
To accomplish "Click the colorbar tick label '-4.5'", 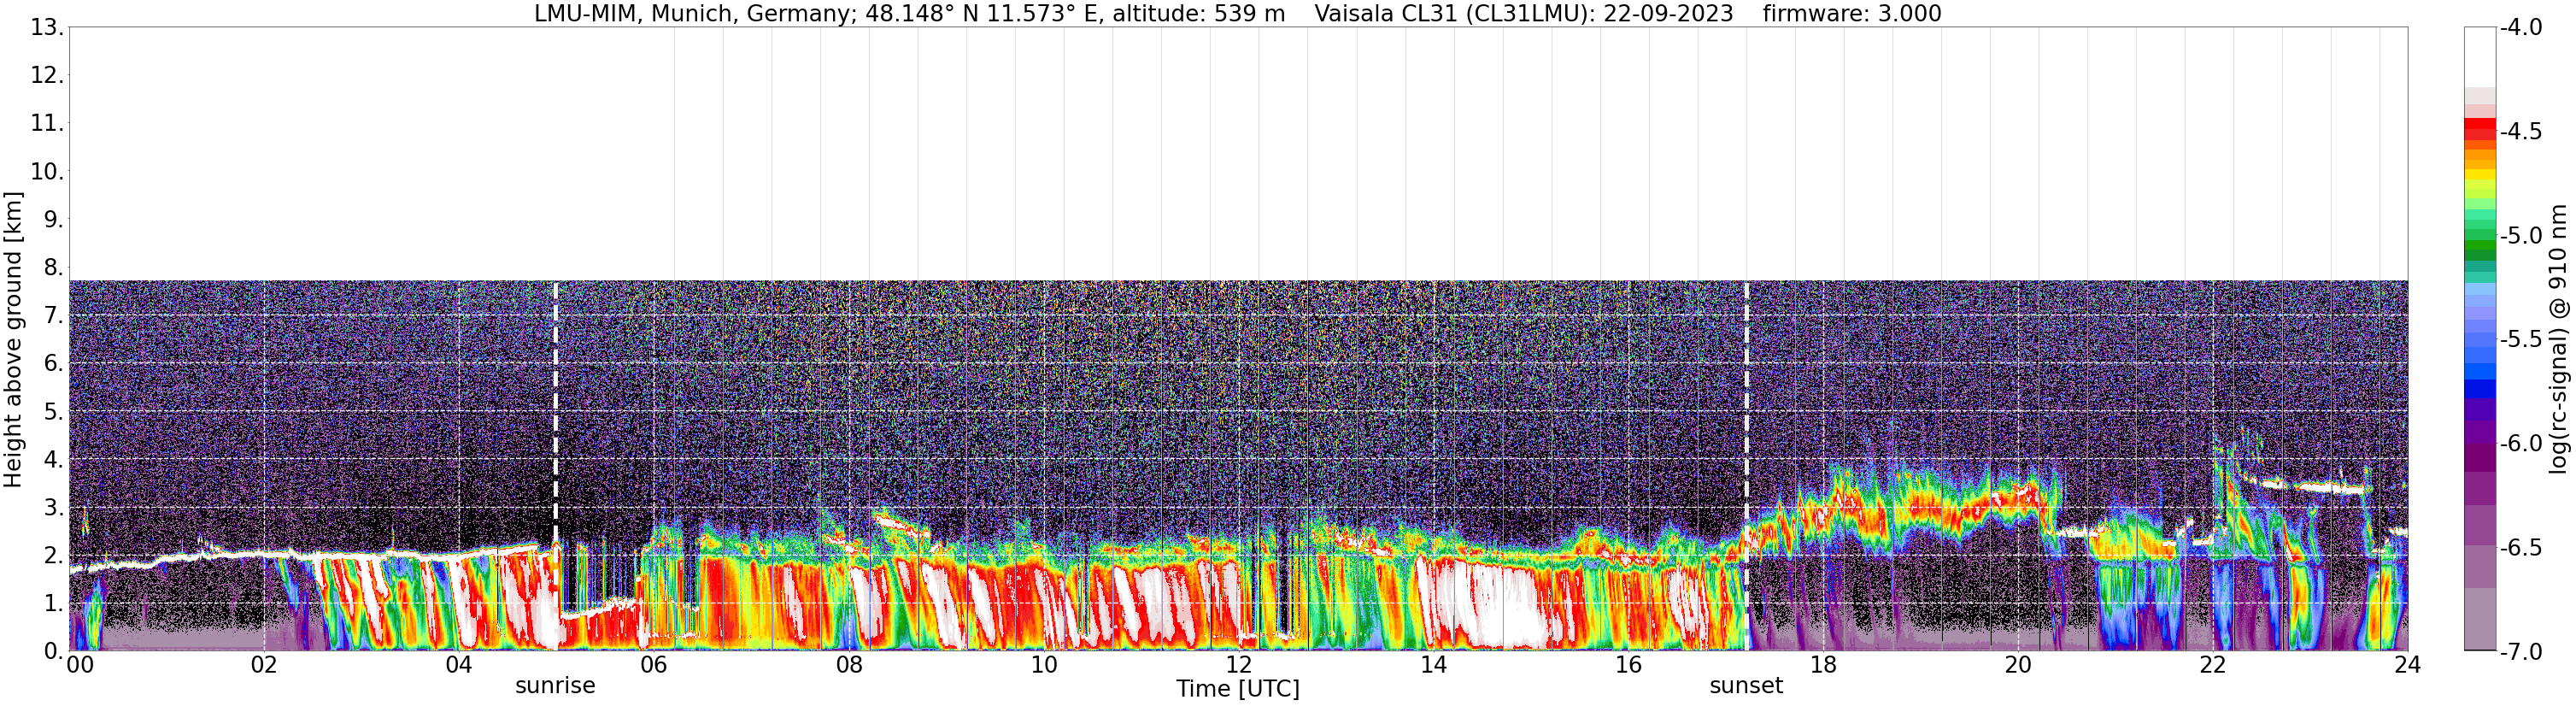I will coord(2520,131).
